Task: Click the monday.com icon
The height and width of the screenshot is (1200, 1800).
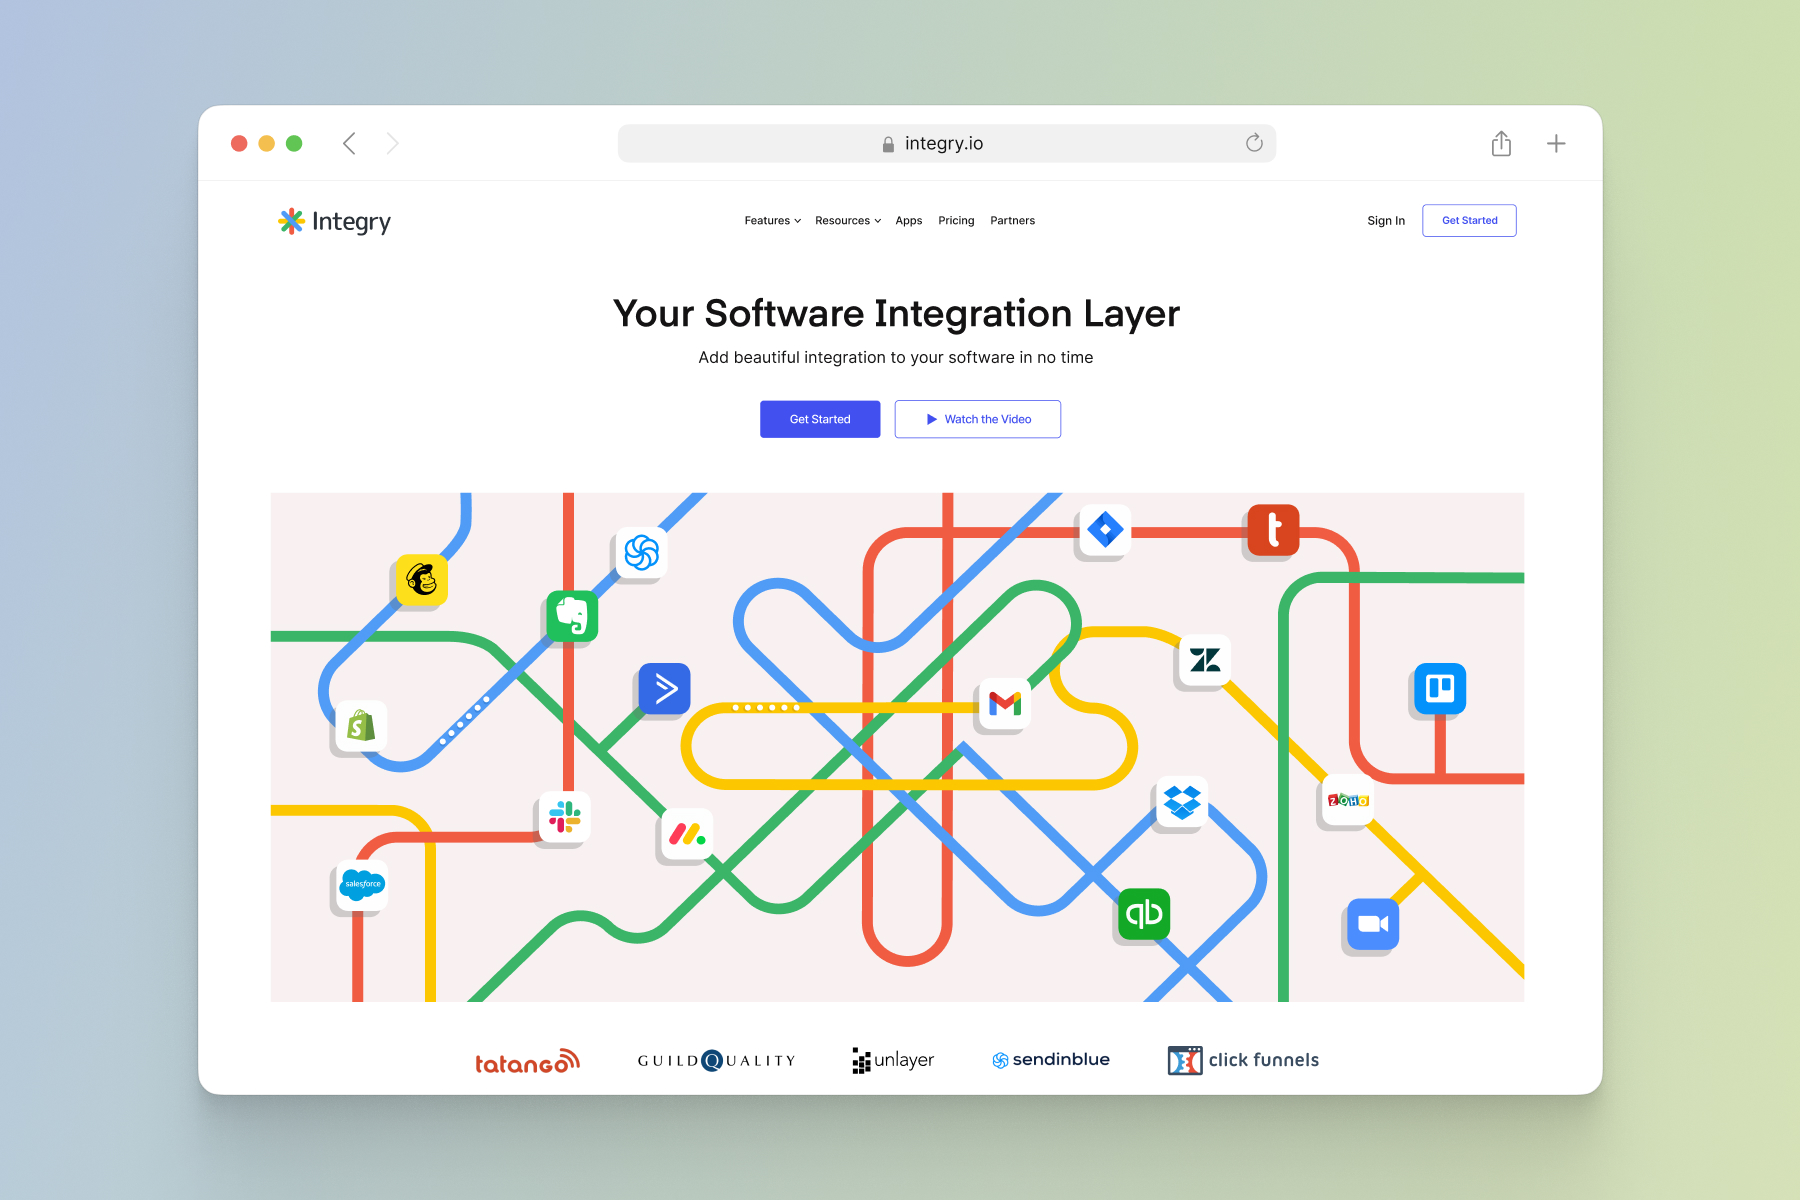Action: [x=687, y=834]
